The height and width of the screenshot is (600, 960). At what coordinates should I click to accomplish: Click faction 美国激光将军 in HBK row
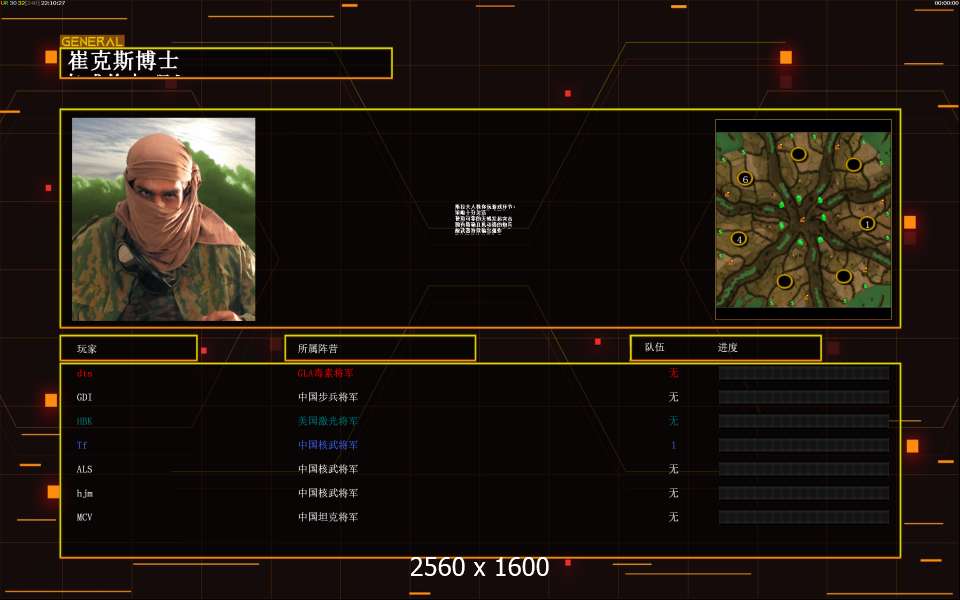pos(328,421)
